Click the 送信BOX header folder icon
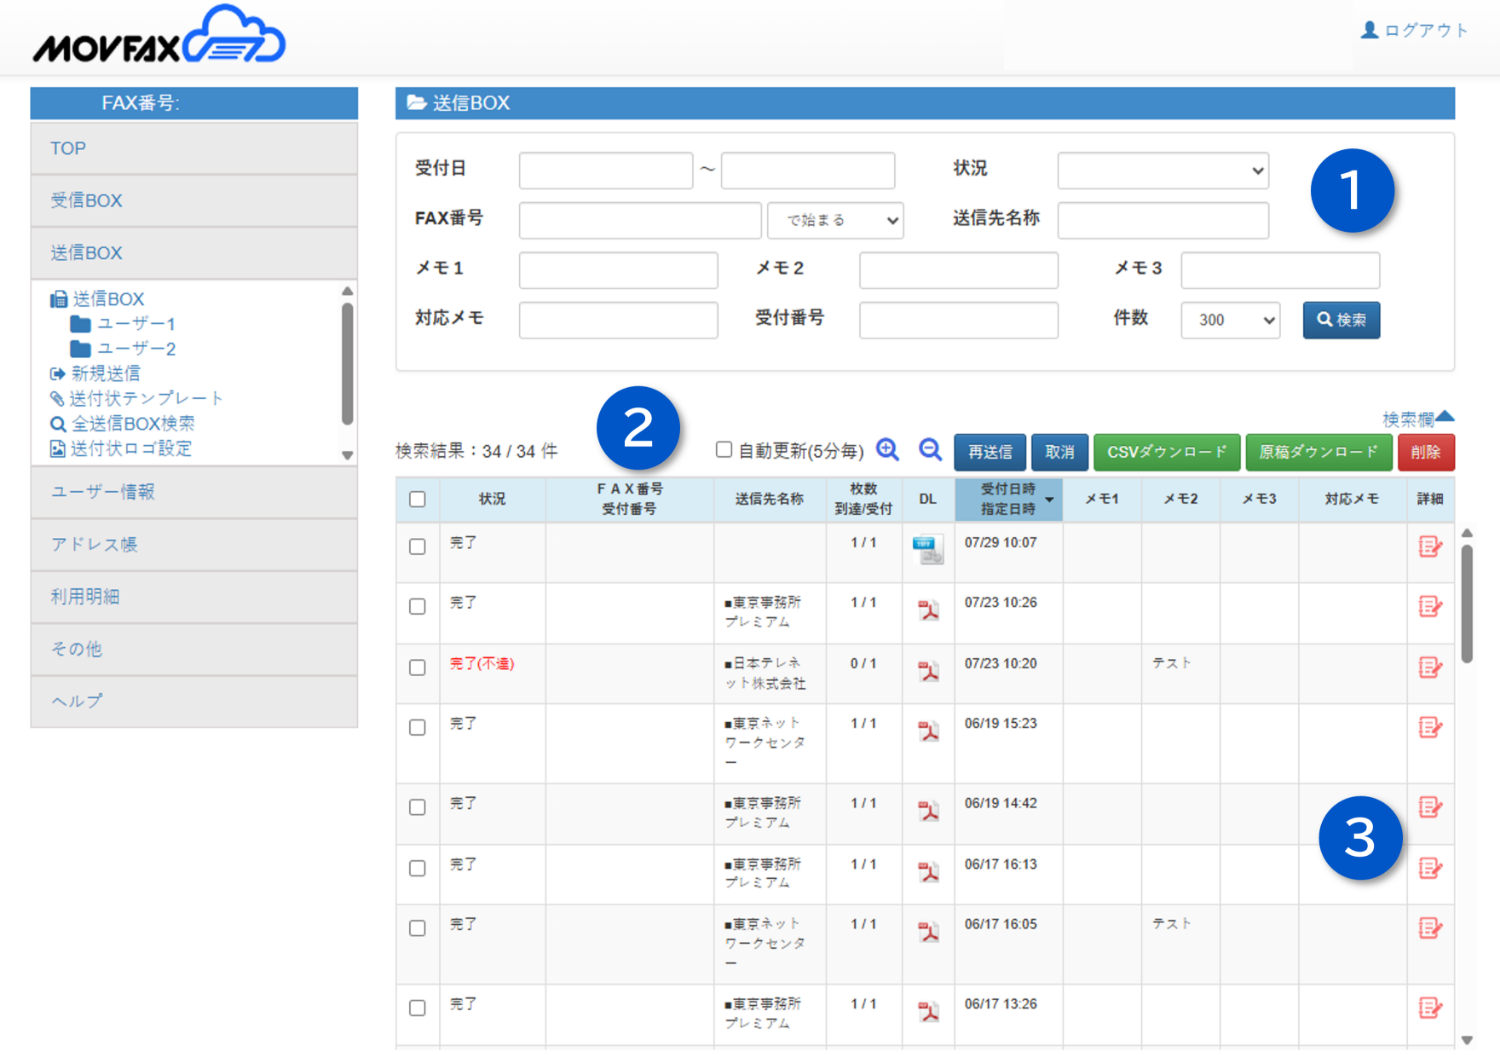 (416, 103)
